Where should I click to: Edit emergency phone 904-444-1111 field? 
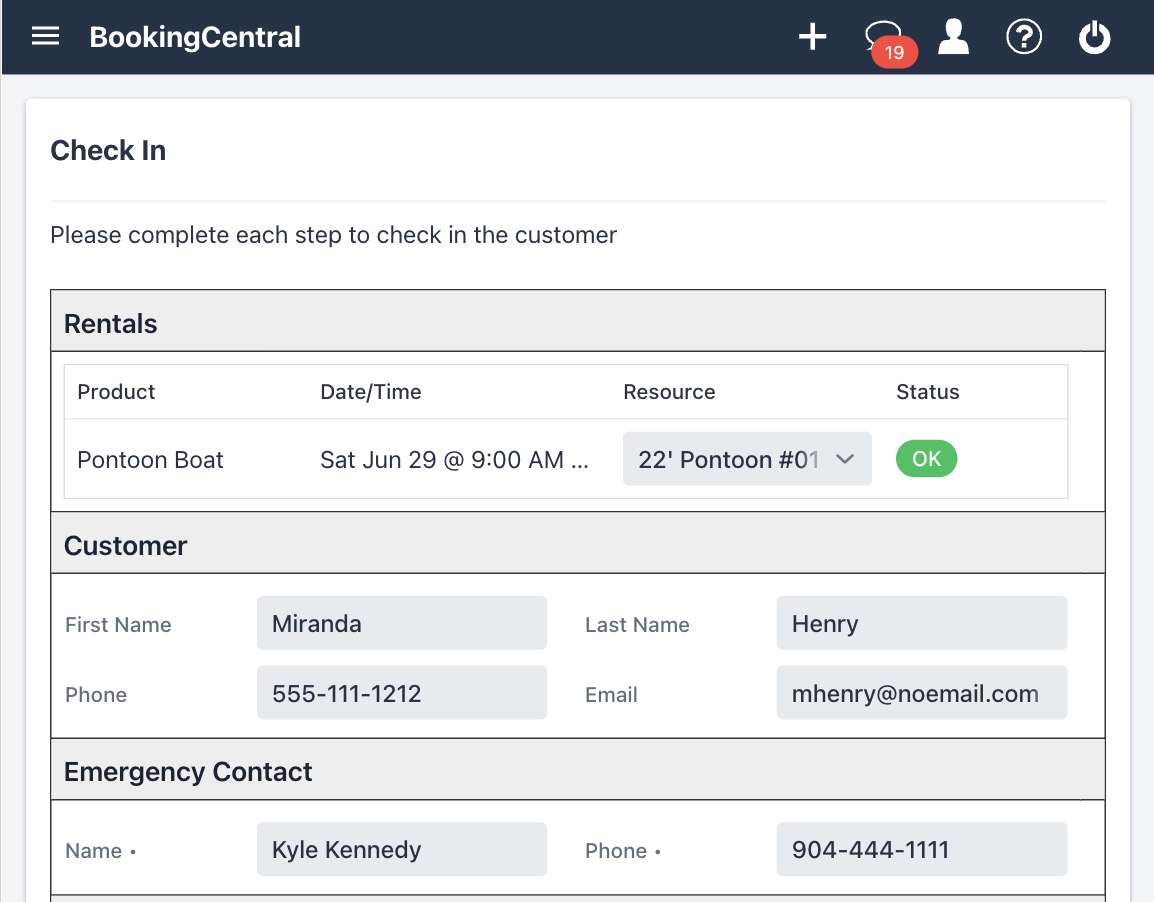point(921,849)
